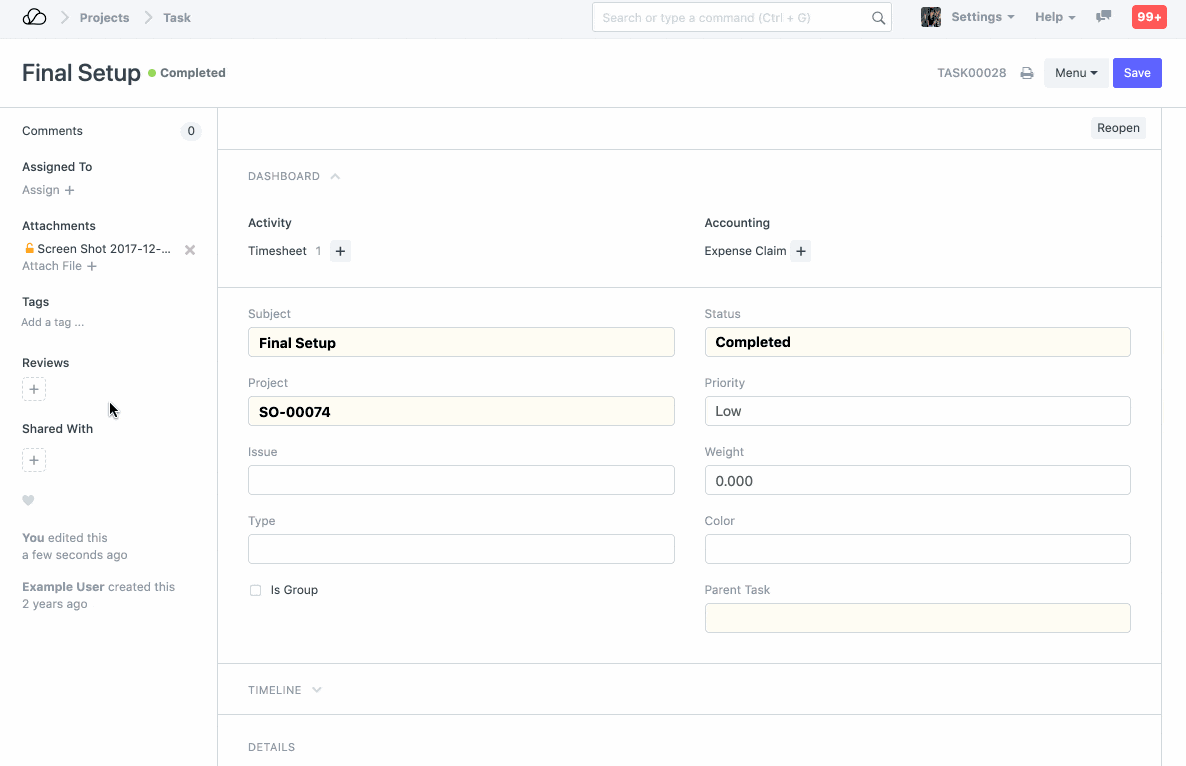
Task: Share document using Shared With plus box
Action: pos(34,461)
